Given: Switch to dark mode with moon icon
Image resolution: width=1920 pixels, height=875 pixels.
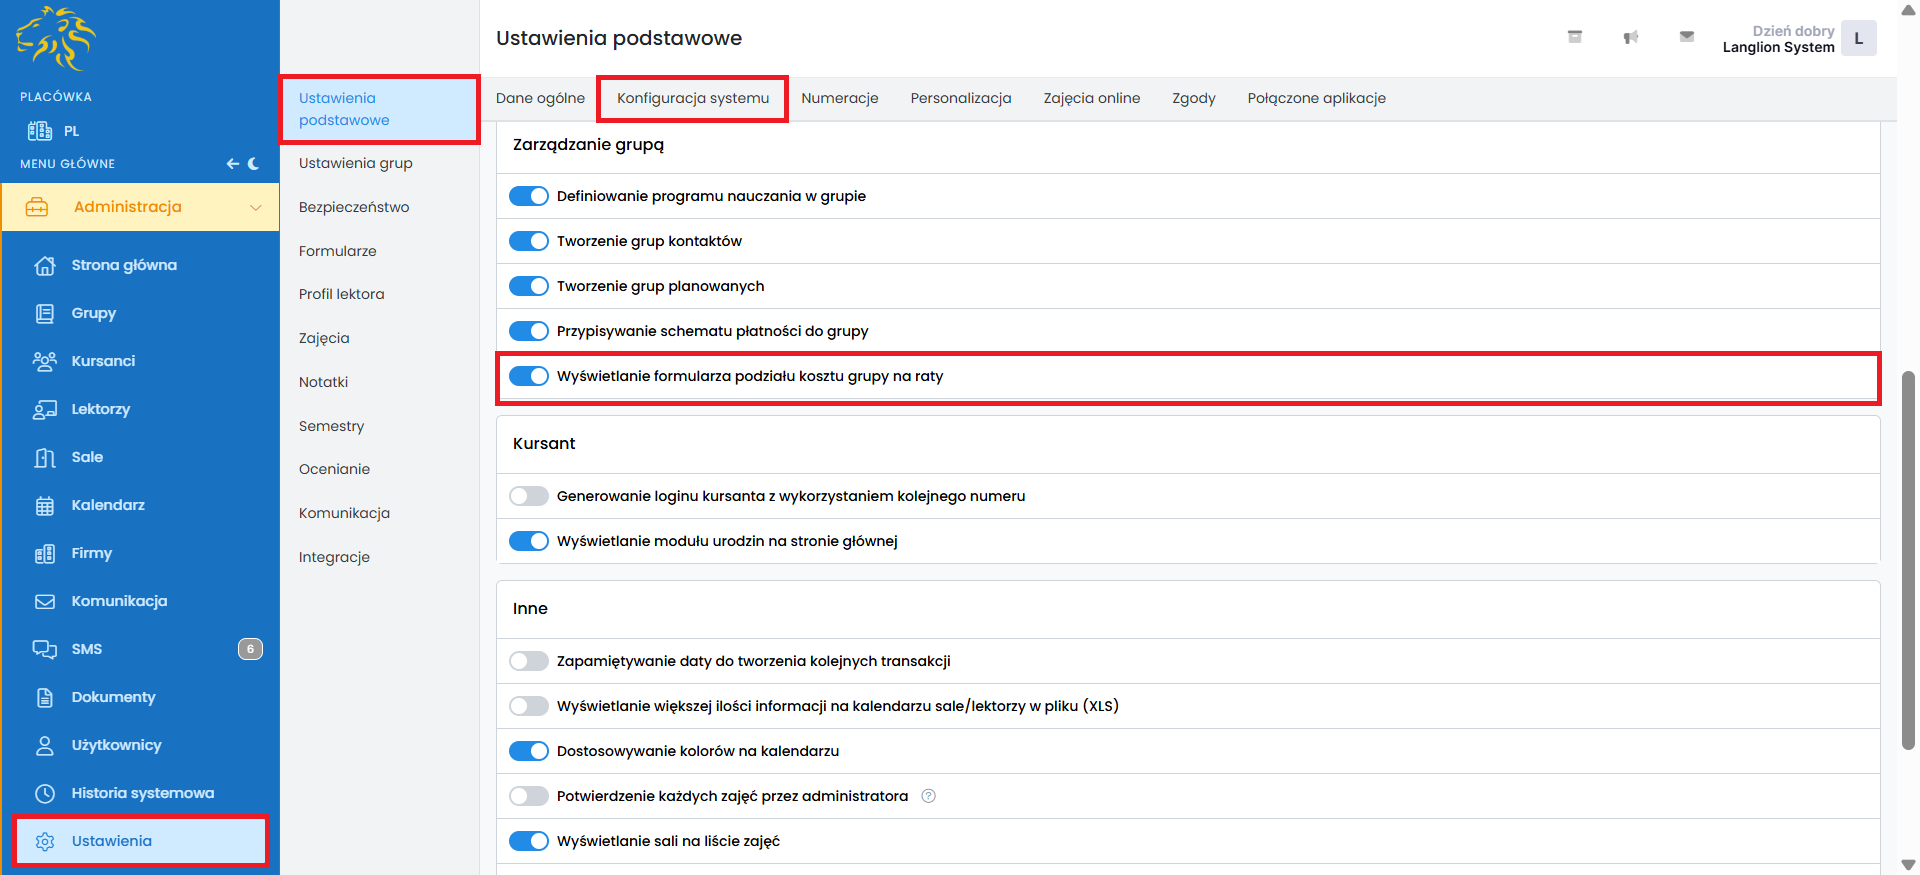Looking at the screenshot, I should 254,164.
